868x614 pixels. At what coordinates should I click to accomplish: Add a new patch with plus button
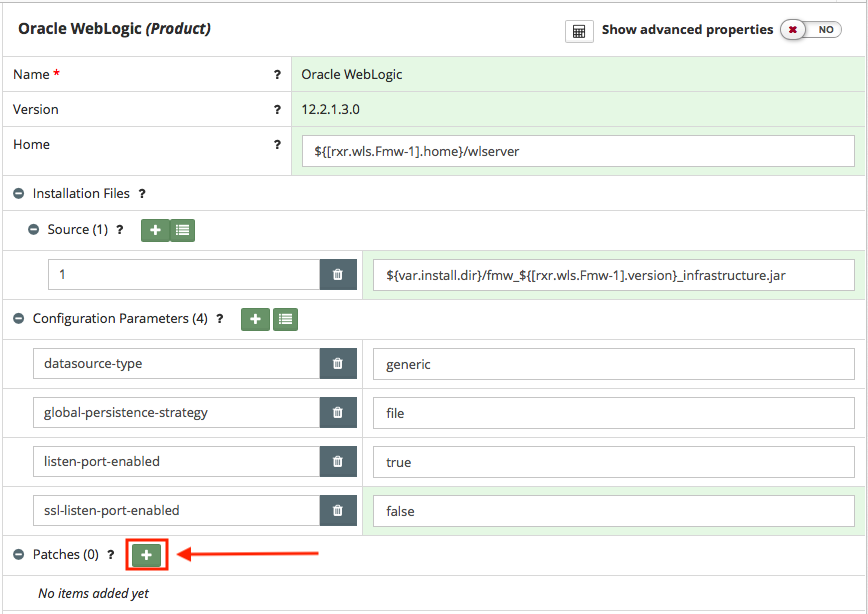146,554
